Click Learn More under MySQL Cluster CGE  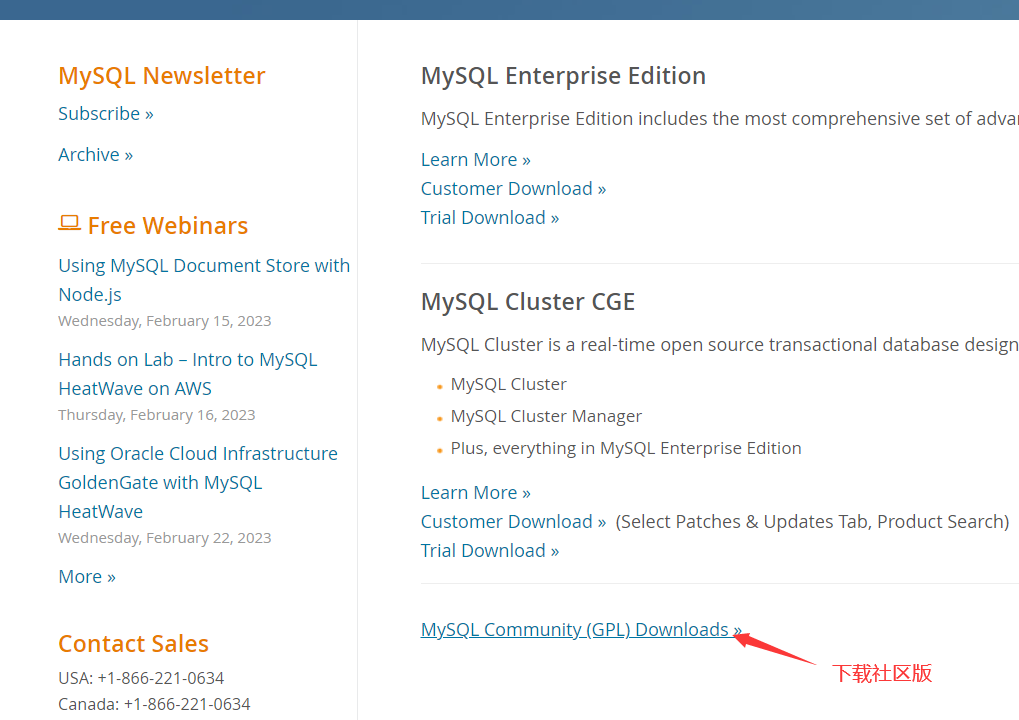click(476, 493)
